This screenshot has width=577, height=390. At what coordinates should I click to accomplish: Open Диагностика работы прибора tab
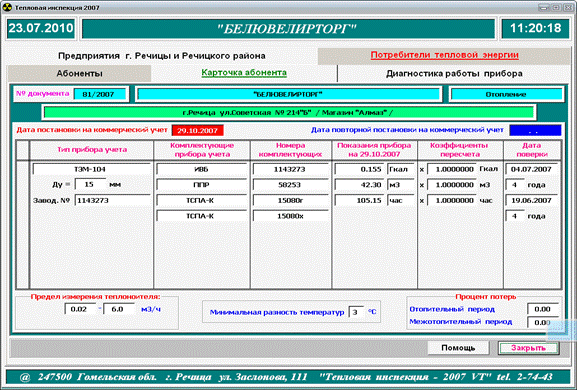coord(454,74)
